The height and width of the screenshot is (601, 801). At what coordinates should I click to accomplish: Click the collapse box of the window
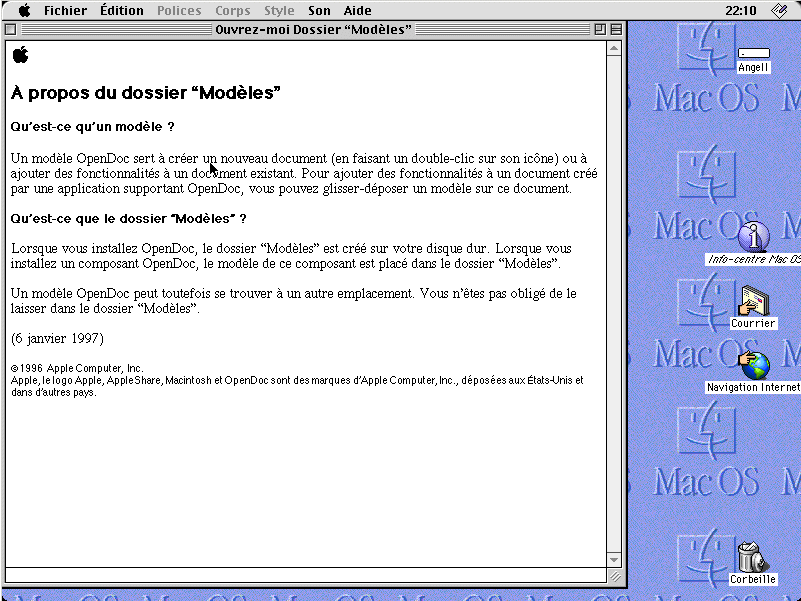(x=617, y=30)
